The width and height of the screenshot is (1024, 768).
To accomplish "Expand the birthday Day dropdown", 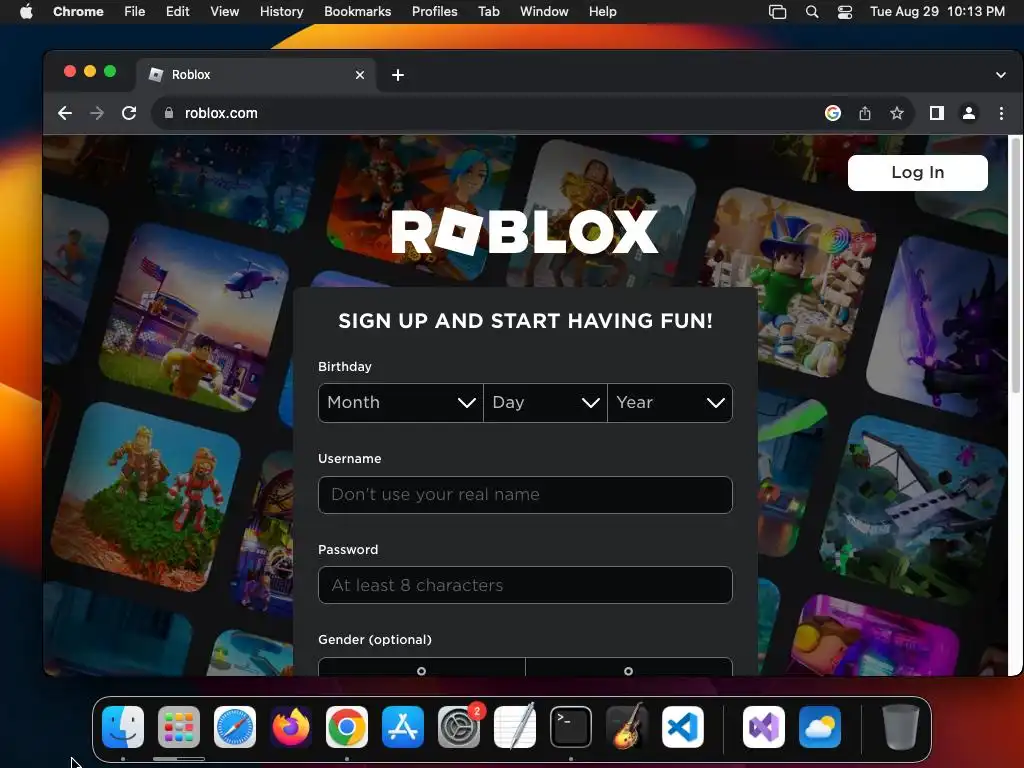I will coord(545,402).
